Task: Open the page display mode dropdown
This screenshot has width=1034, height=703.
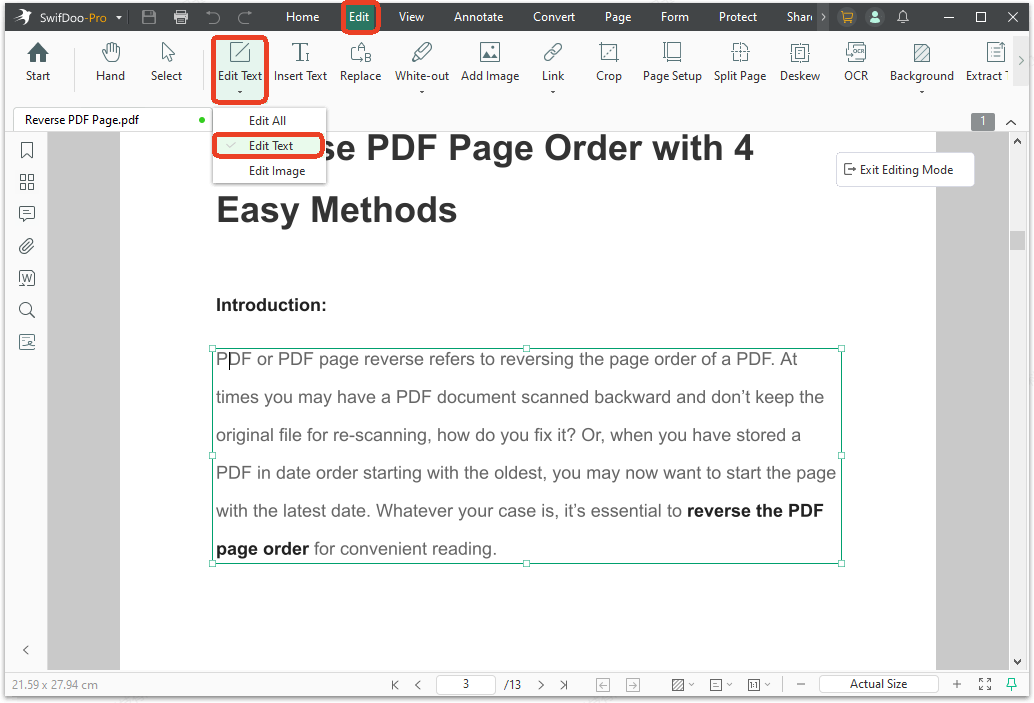Action: [721, 685]
